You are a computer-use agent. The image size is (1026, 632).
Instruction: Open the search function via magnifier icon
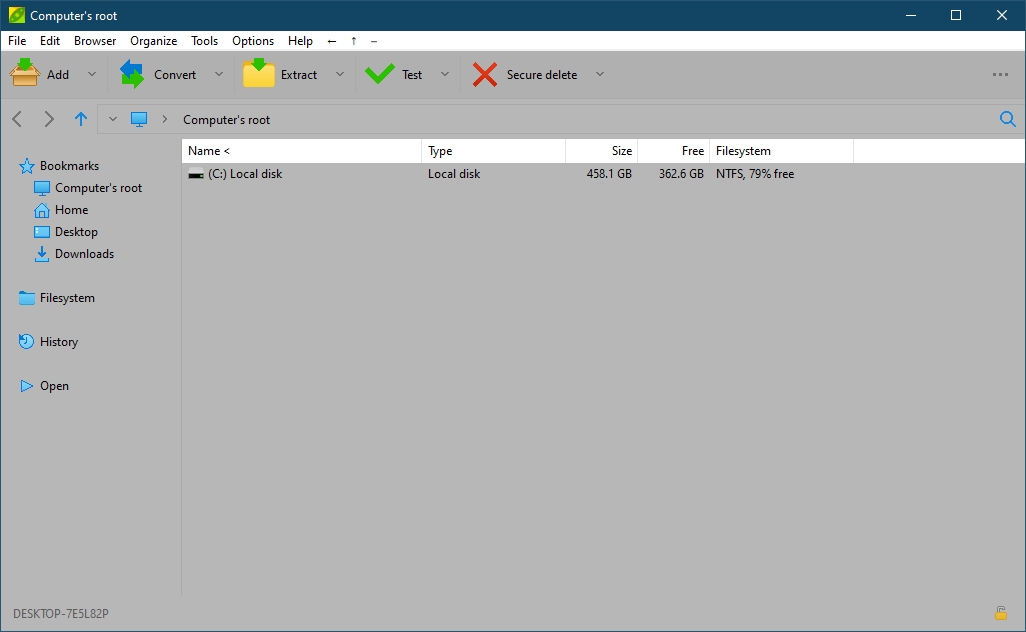click(1007, 119)
